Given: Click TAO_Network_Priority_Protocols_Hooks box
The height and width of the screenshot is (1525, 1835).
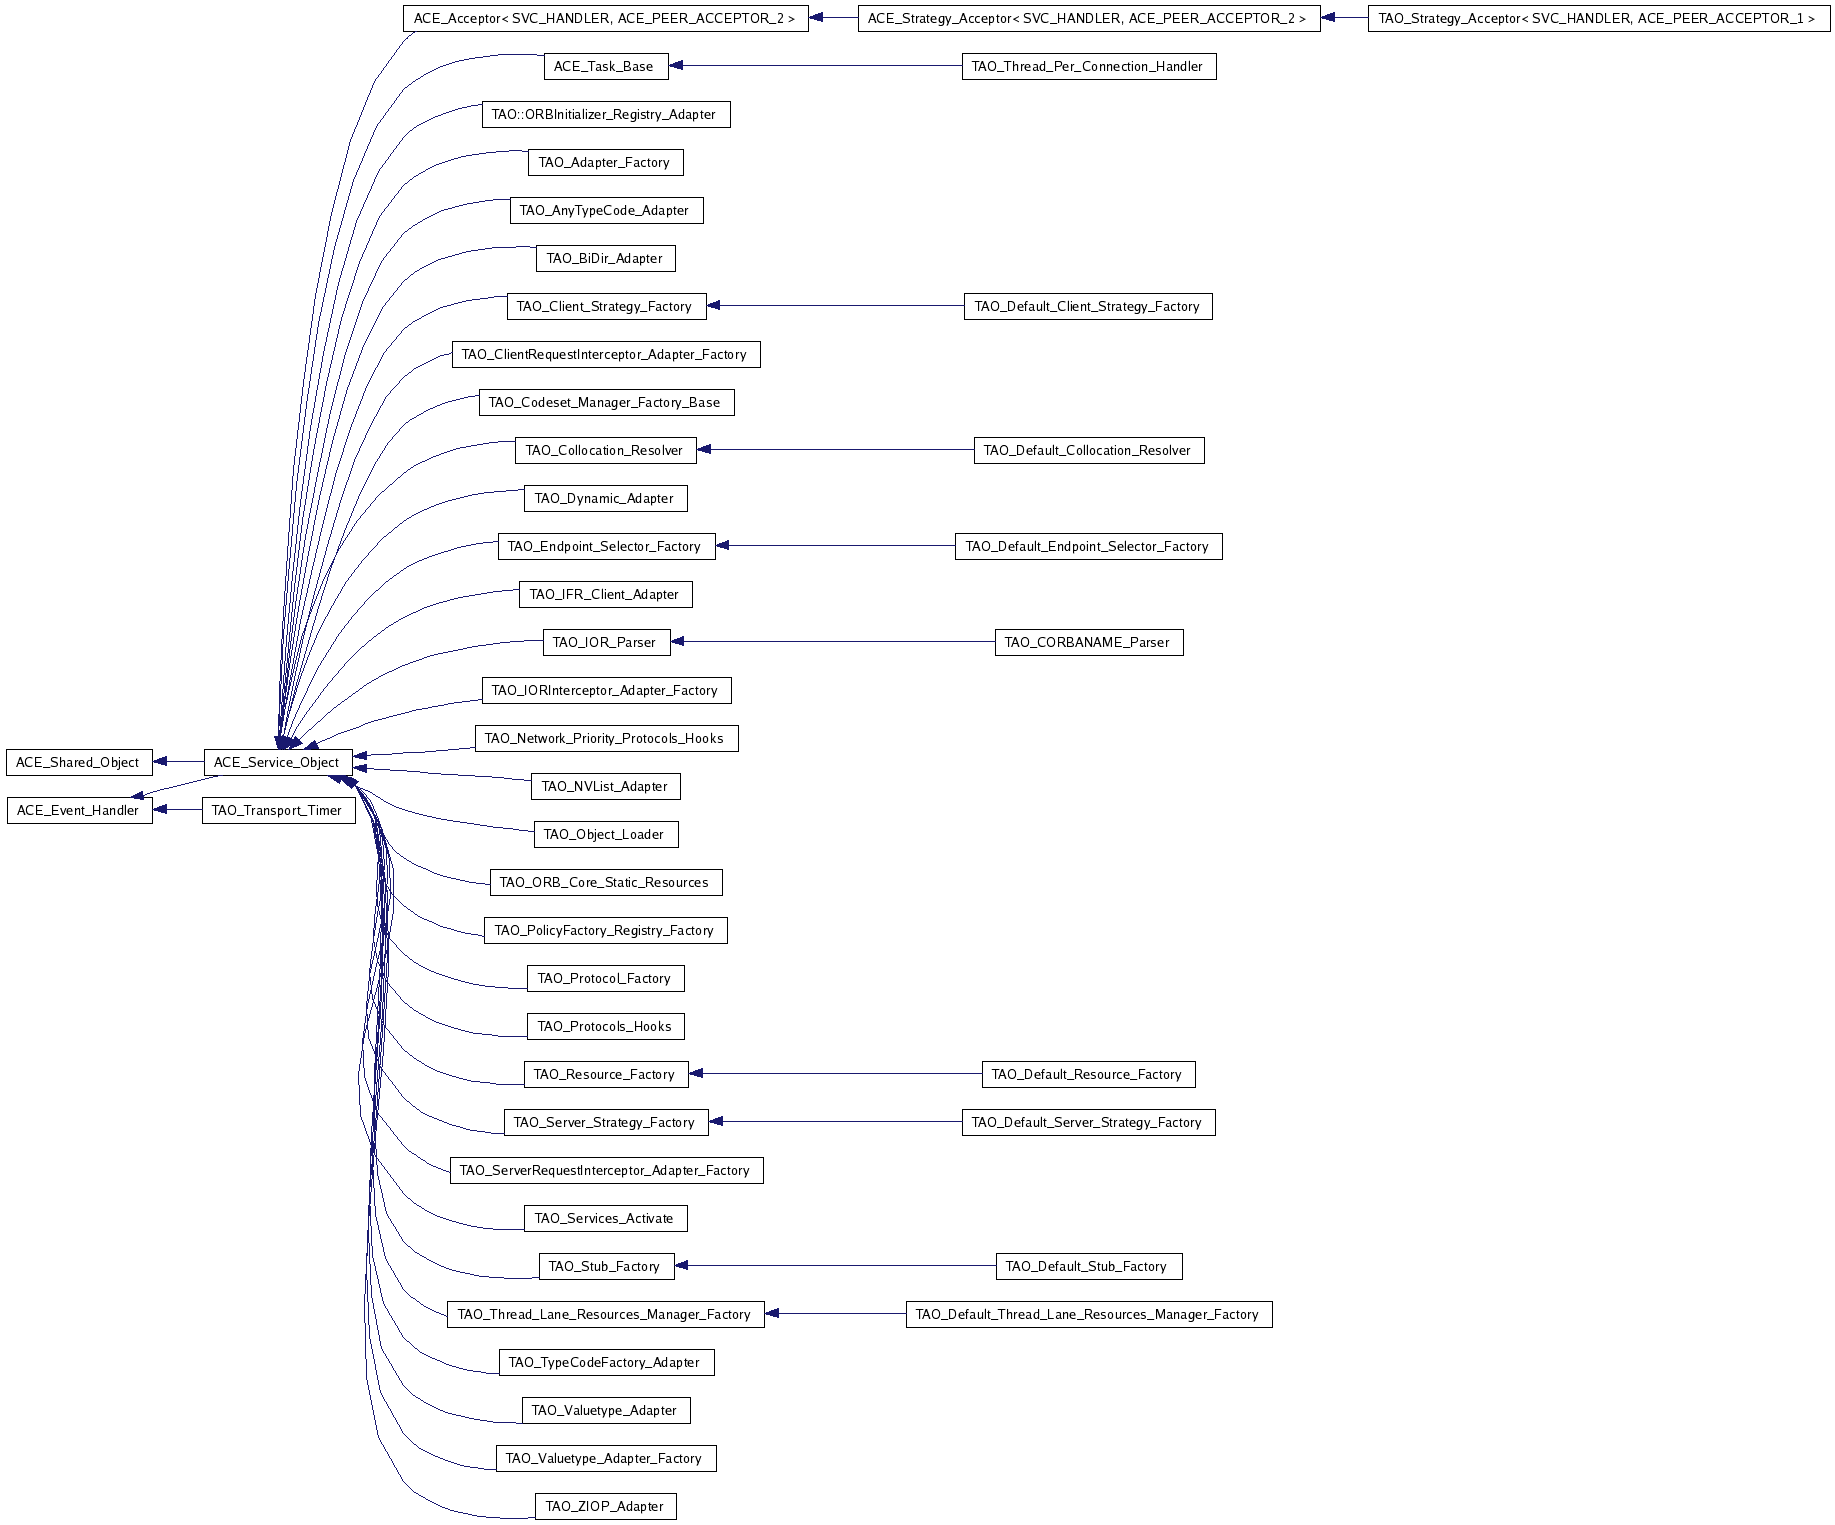Looking at the screenshot, I should click(x=605, y=738).
